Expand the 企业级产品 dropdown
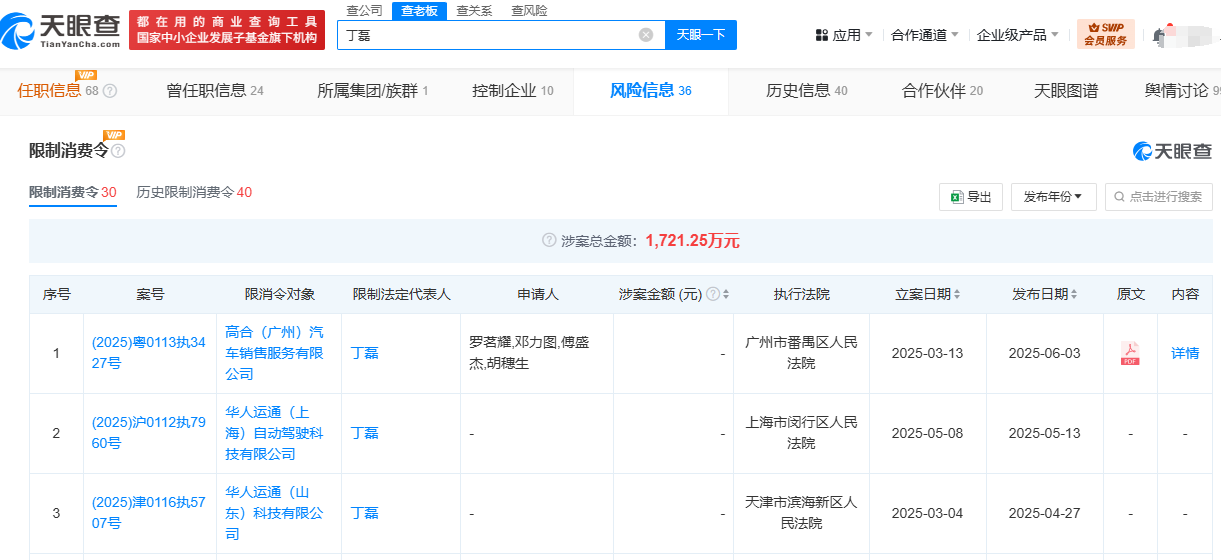The image size is (1221, 560). pos(1018,35)
